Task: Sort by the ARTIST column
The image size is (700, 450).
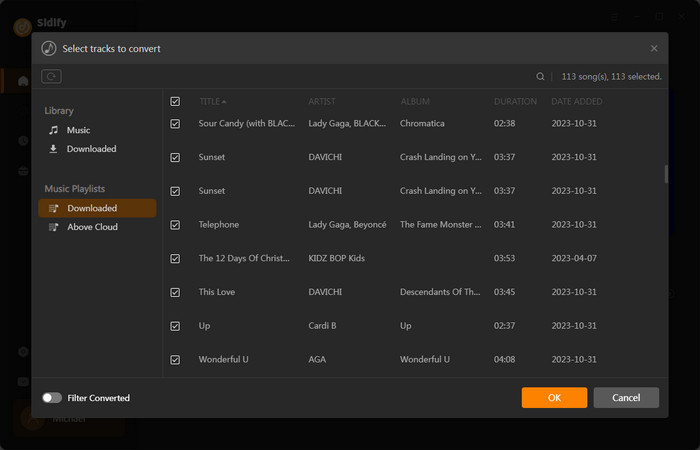Action: click(x=321, y=101)
